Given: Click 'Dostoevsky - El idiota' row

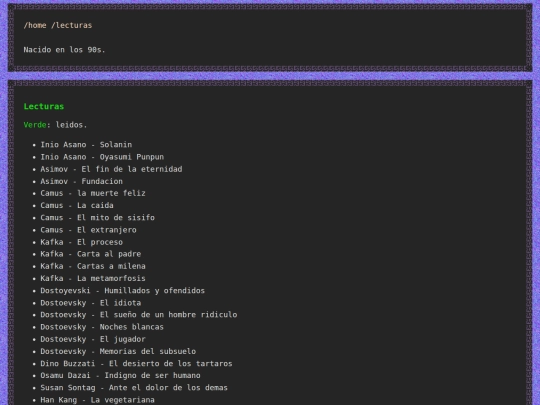Looking at the screenshot, I should [x=91, y=303].
